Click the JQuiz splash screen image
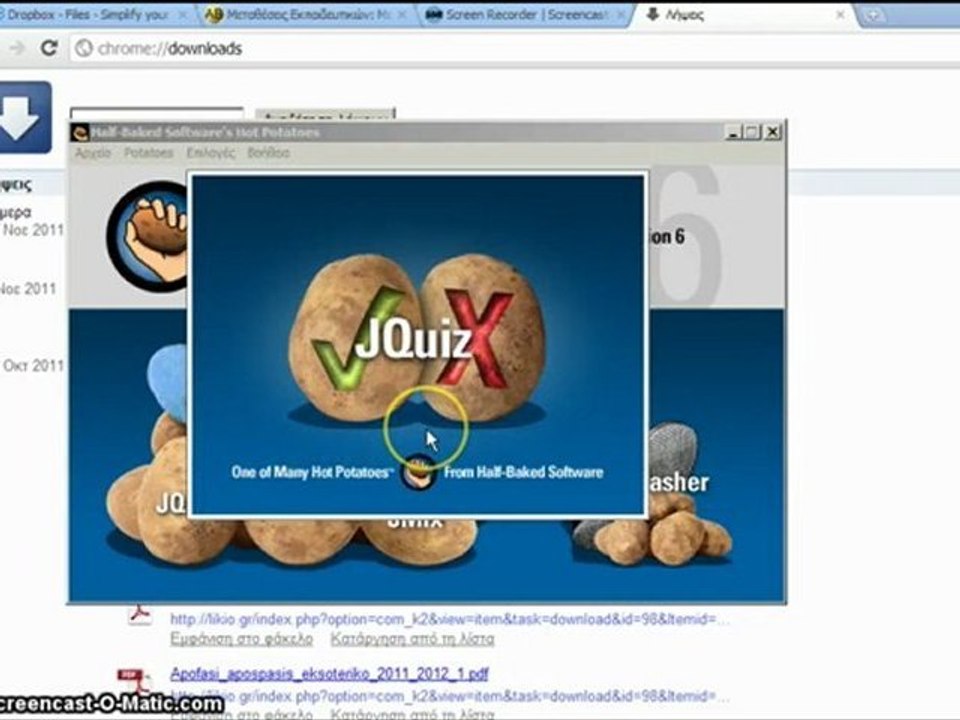960x720 pixels. coord(418,346)
